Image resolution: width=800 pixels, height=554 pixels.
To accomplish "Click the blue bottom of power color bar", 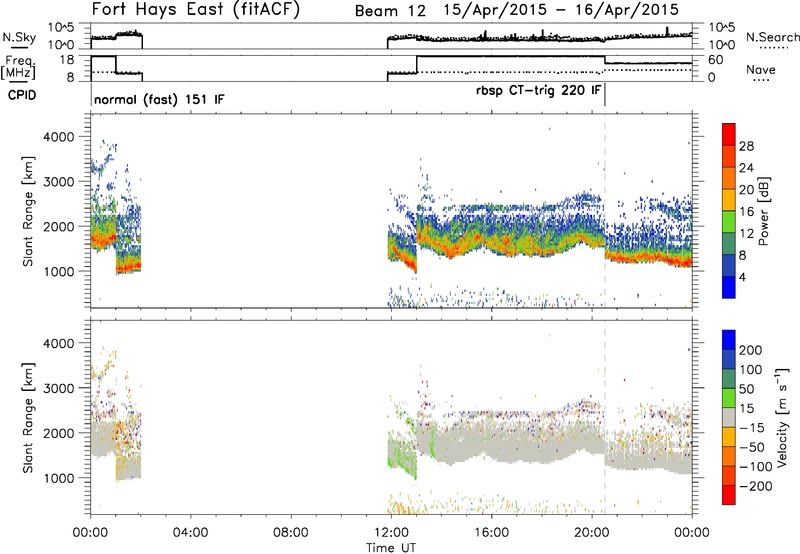I will click(x=729, y=287).
